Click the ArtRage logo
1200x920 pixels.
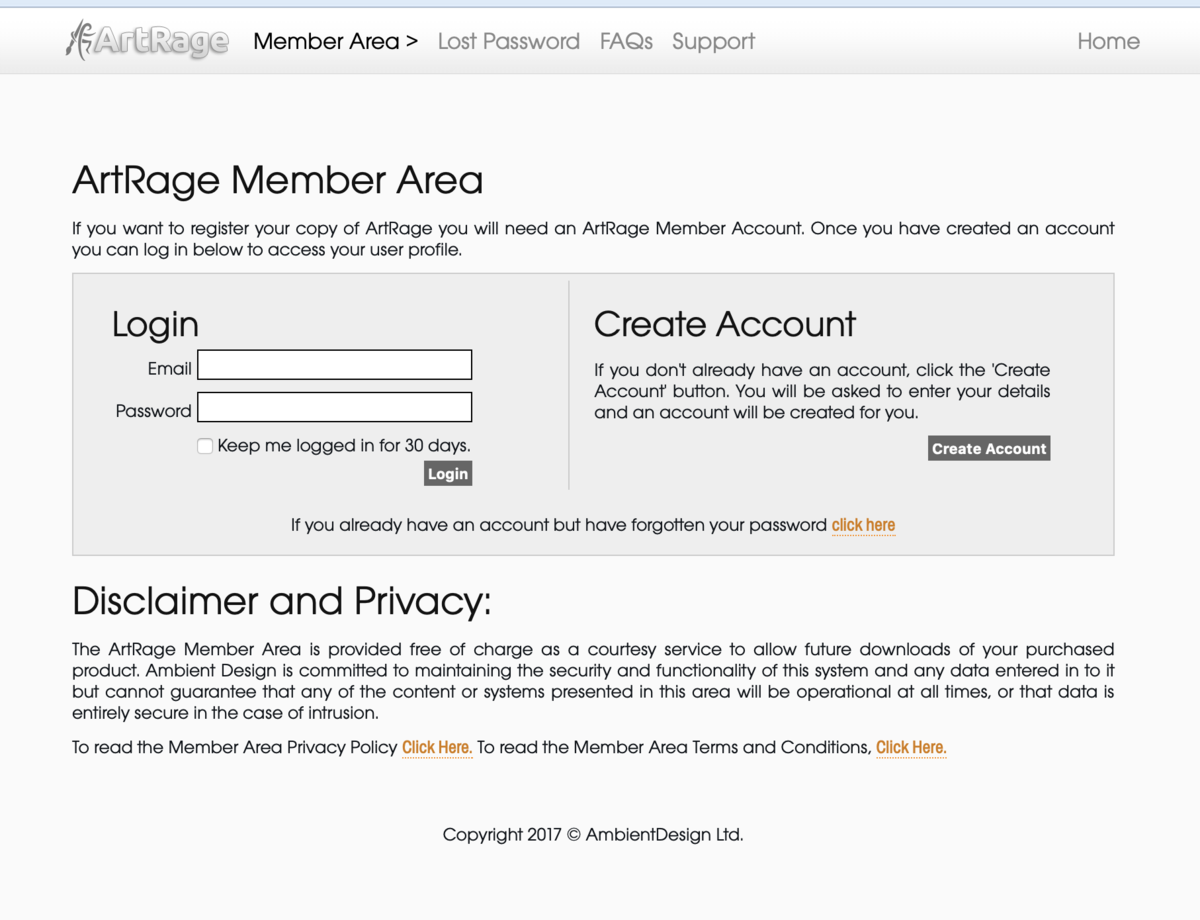pyautogui.click(x=147, y=41)
